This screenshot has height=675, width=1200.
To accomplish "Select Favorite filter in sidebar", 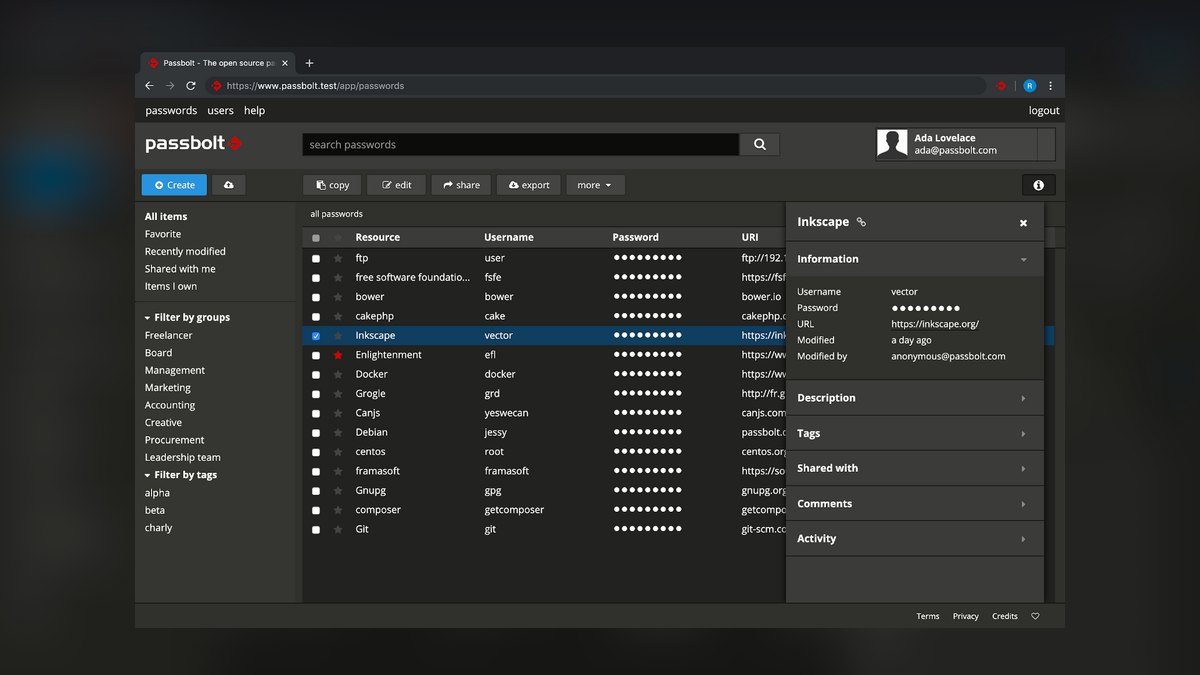I will 163,234.
